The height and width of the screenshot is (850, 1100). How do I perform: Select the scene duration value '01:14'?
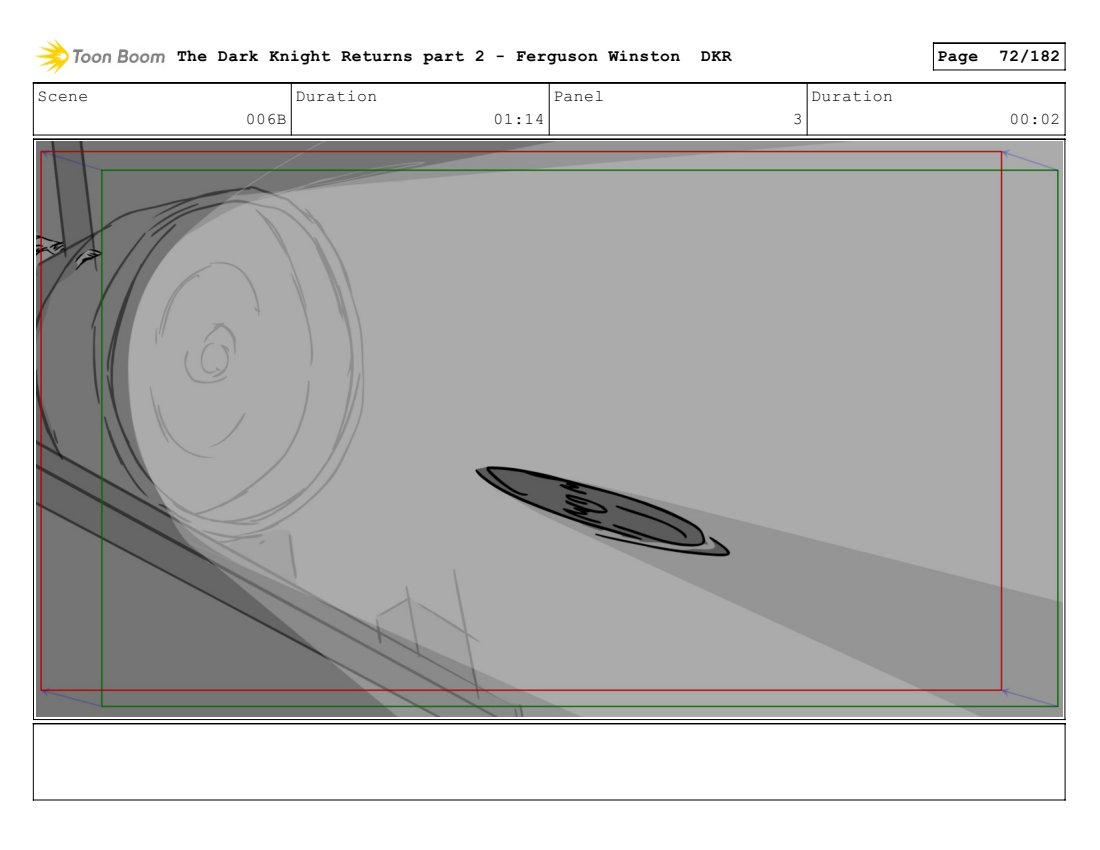(x=518, y=119)
